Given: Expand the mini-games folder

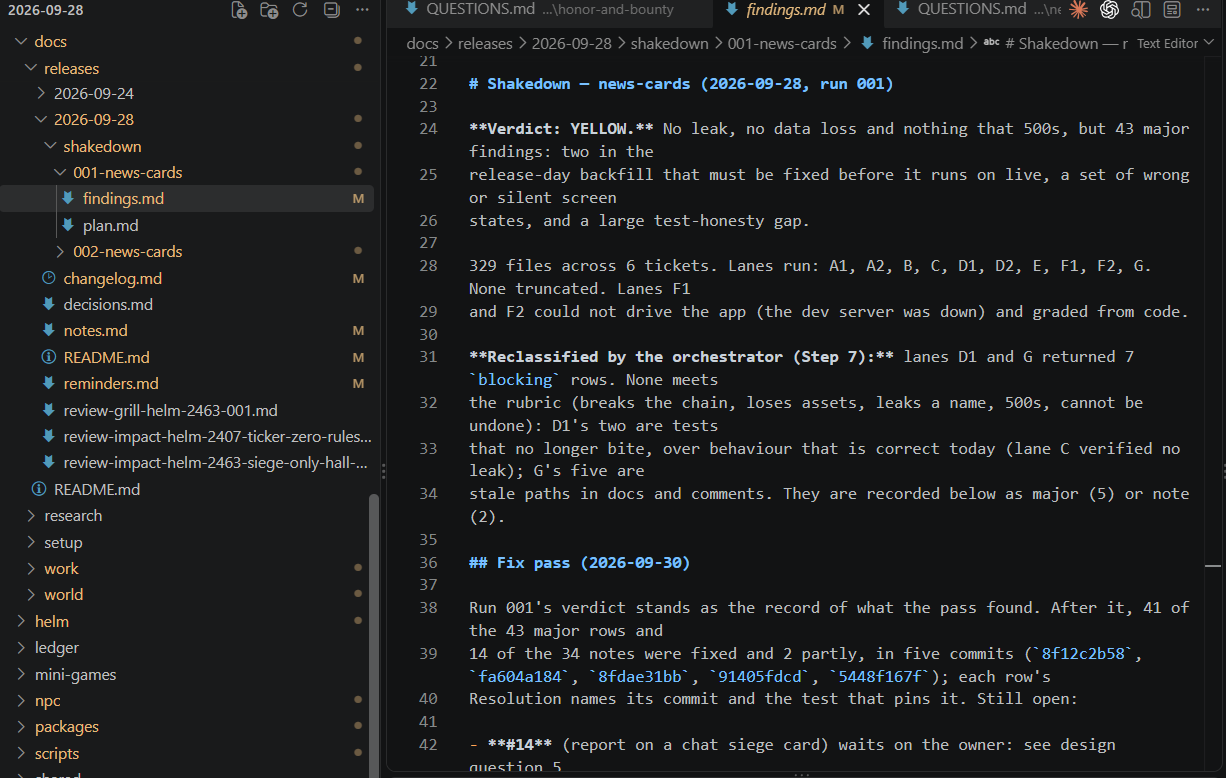Looking at the screenshot, I should (22, 674).
